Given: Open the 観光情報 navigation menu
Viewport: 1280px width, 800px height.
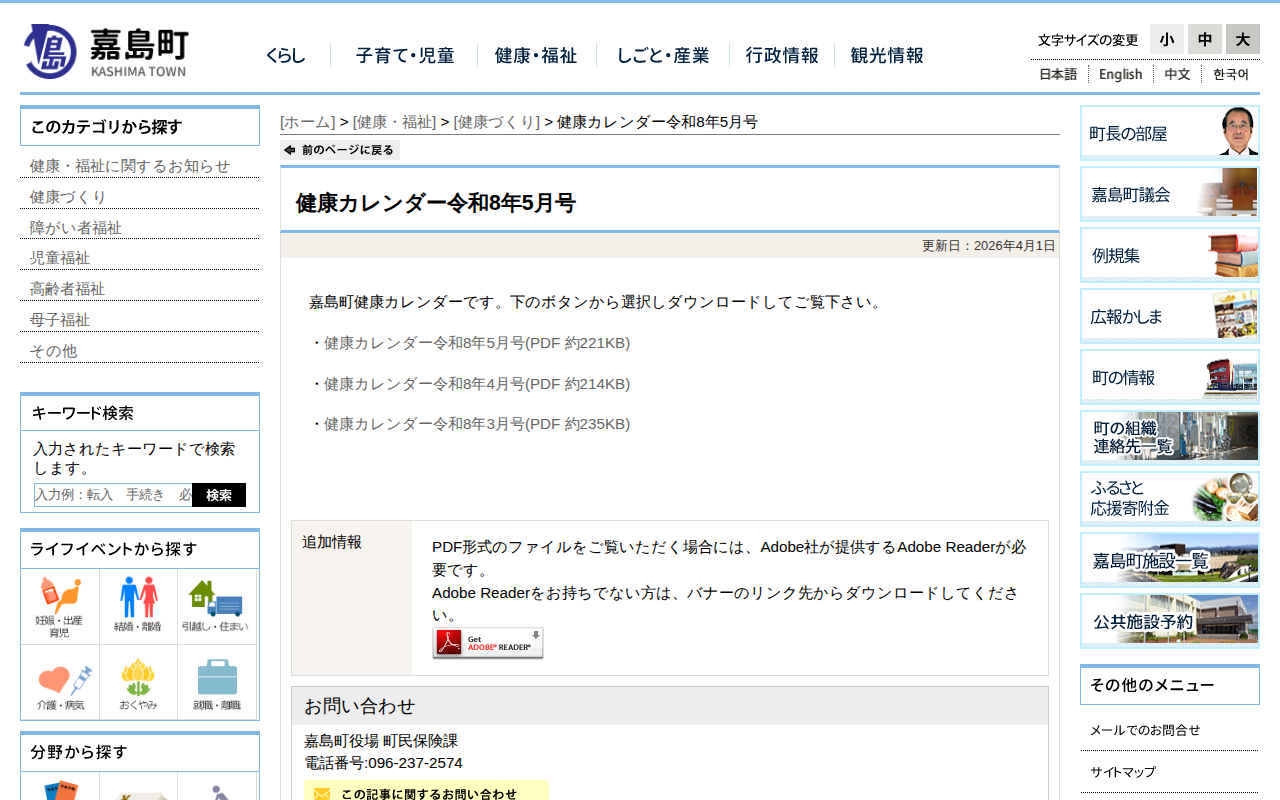Looking at the screenshot, I should tap(887, 56).
